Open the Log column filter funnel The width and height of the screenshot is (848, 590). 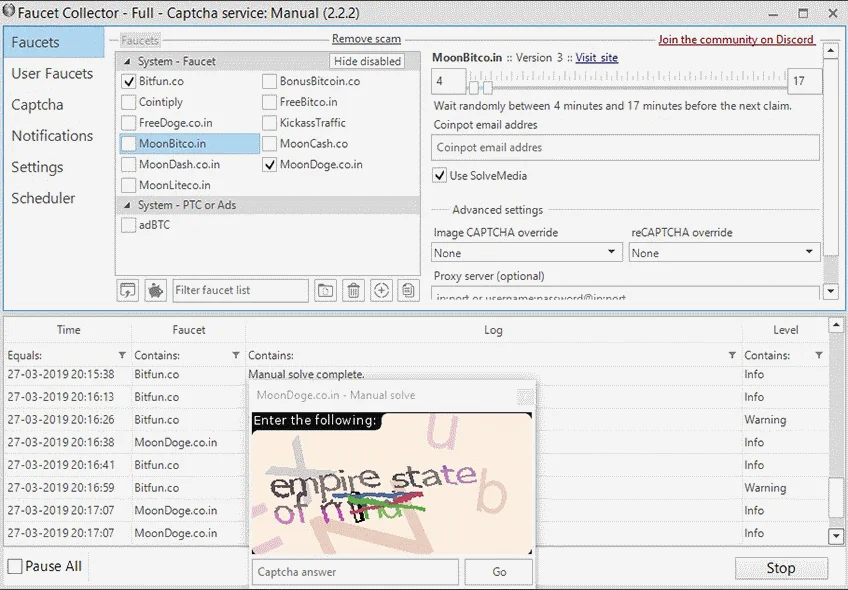point(732,355)
